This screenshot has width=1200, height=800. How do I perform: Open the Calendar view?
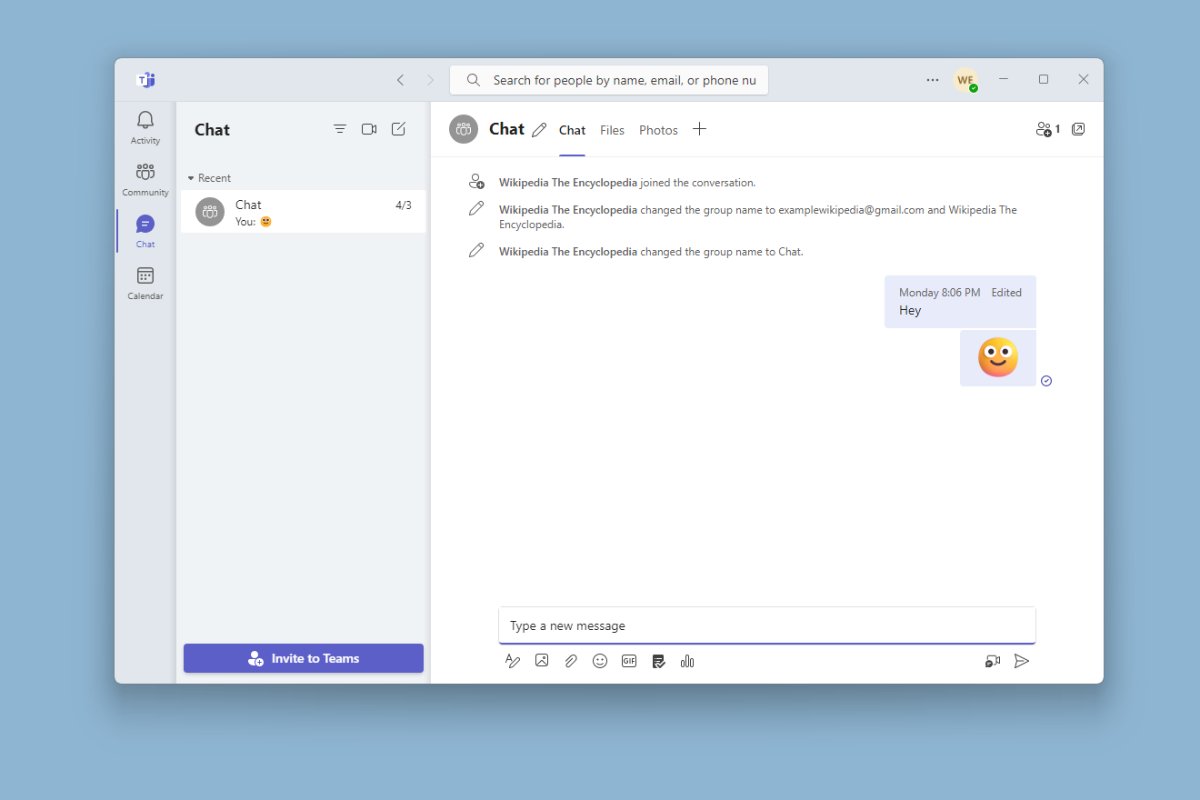tap(145, 283)
